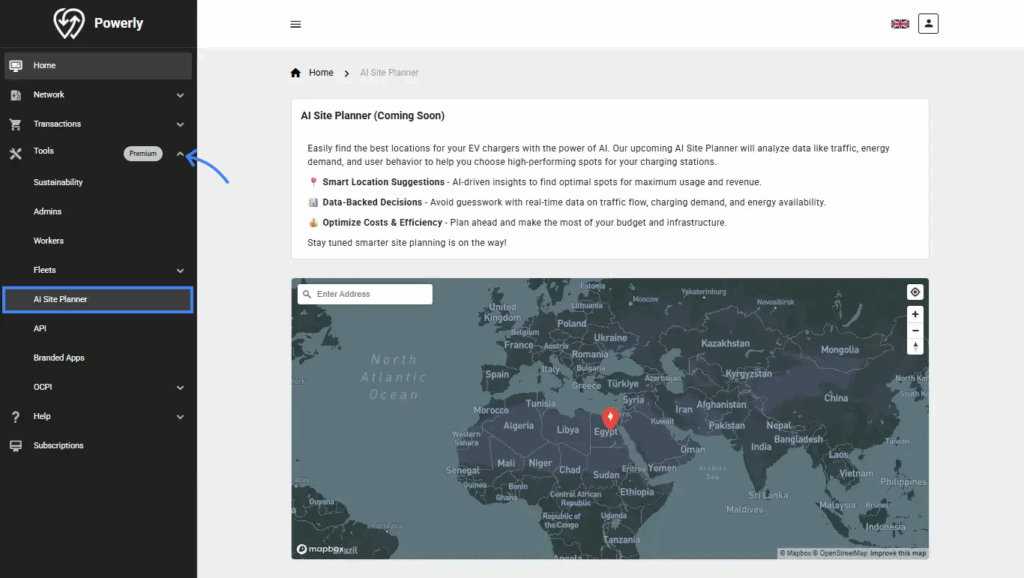Image resolution: width=1024 pixels, height=578 pixels.
Task: Expand the Network menu chevron
Action: coord(180,95)
